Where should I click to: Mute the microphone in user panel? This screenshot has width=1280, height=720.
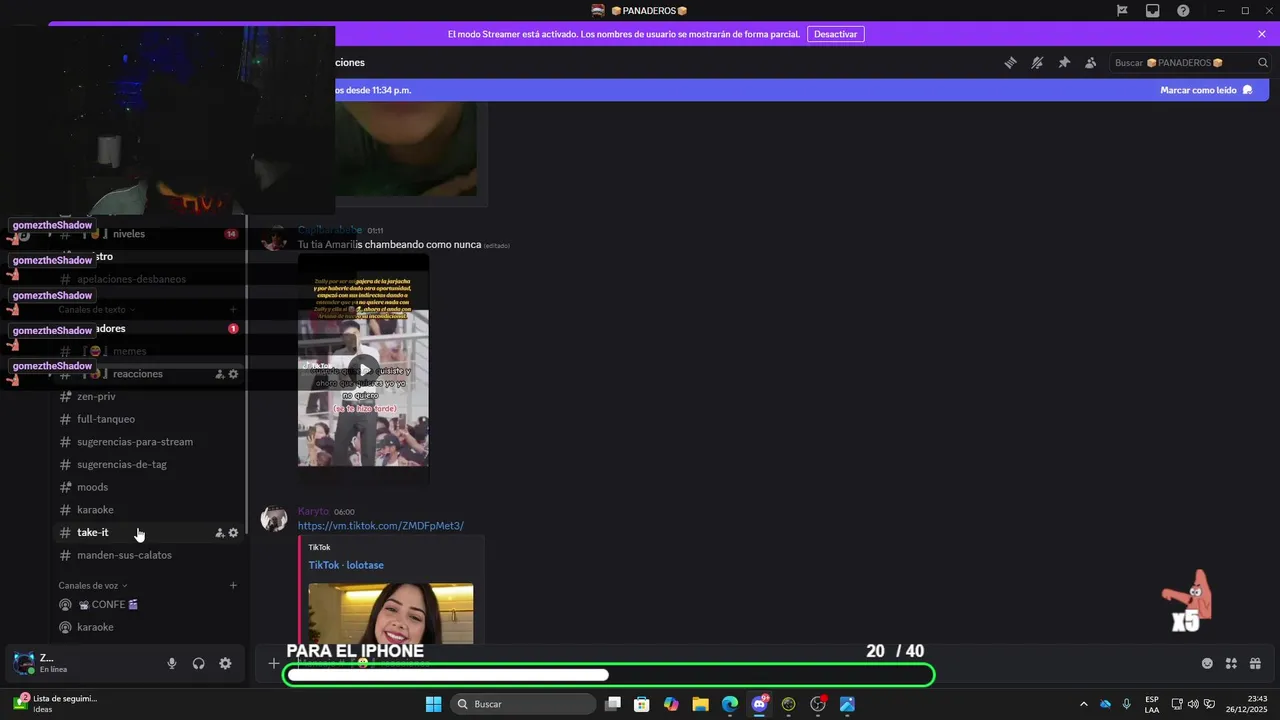click(x=172, y=663)
